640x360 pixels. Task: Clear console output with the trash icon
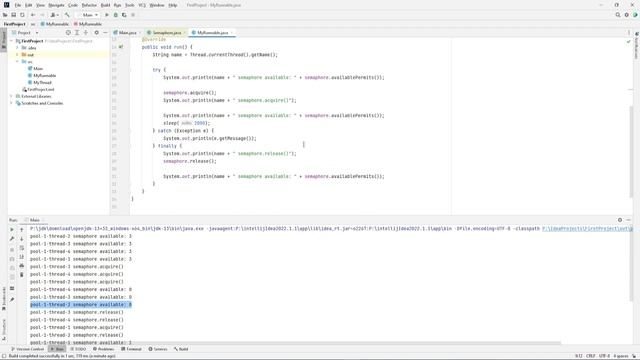[x=22, y=275]
